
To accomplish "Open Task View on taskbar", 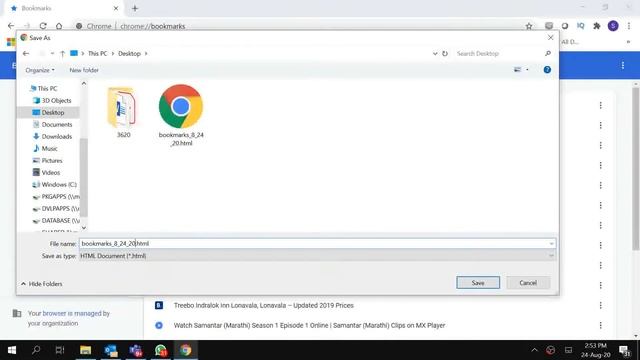I will click(x=60, y=350).
